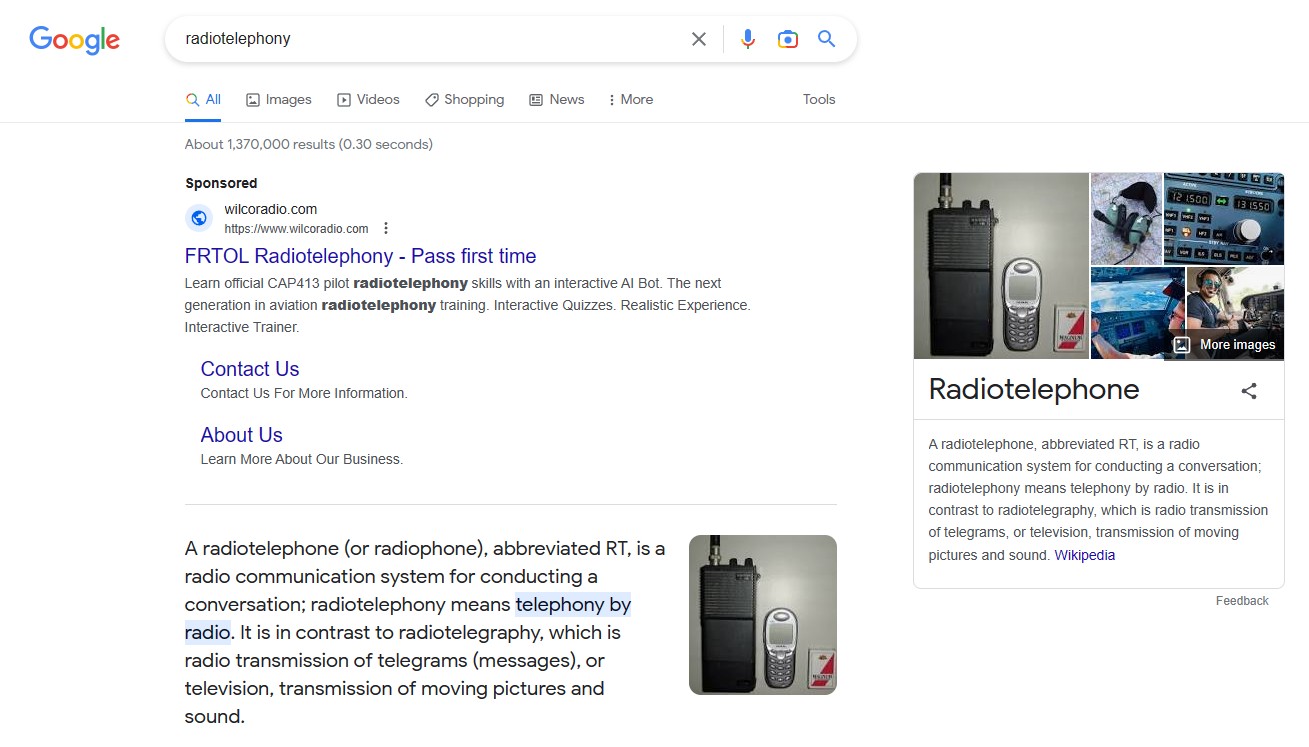Expand the More menu
Viewport: 1309px width, 747px height.
pos(630,99)
